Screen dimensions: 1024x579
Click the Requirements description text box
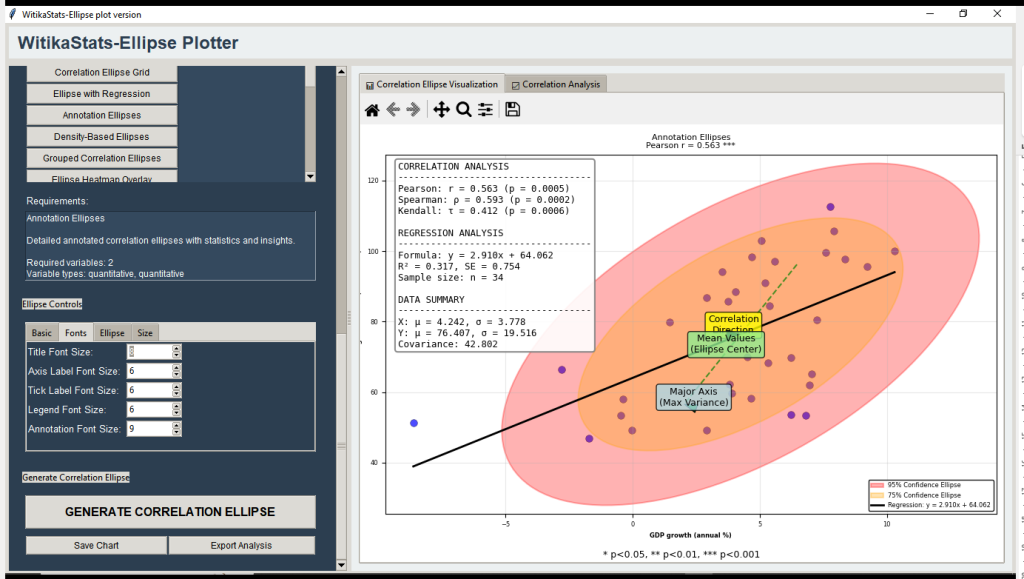pos(170,246)
